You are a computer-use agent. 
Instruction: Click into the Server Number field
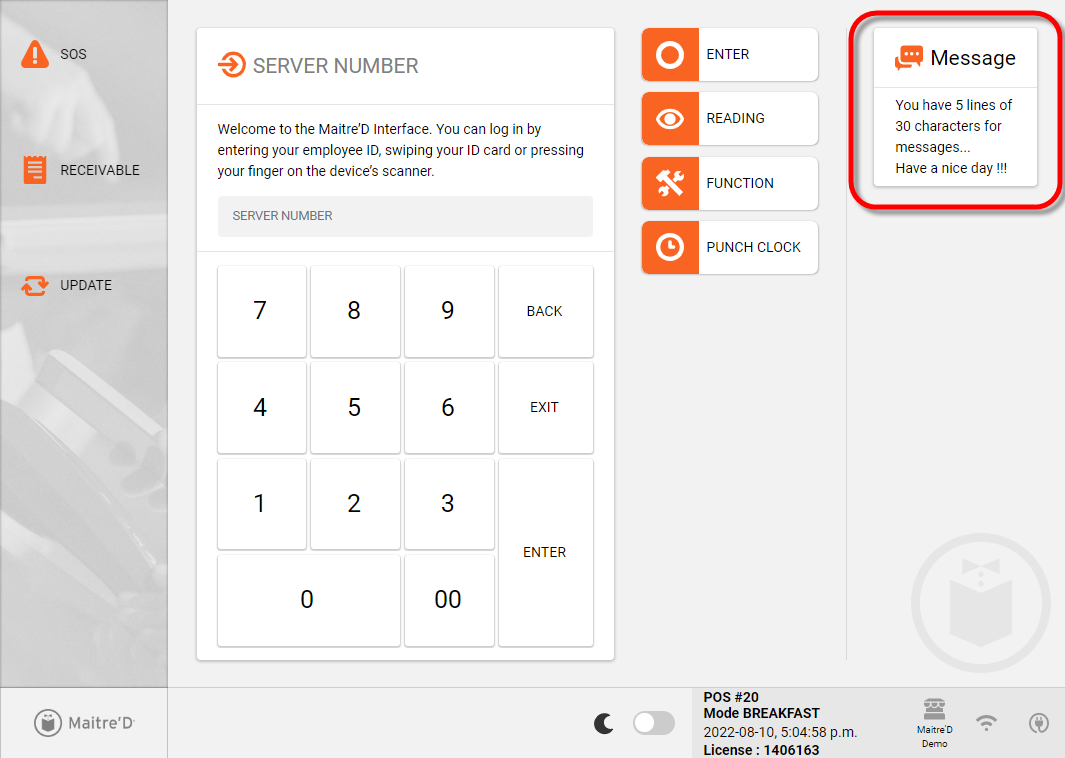point(405,216)
